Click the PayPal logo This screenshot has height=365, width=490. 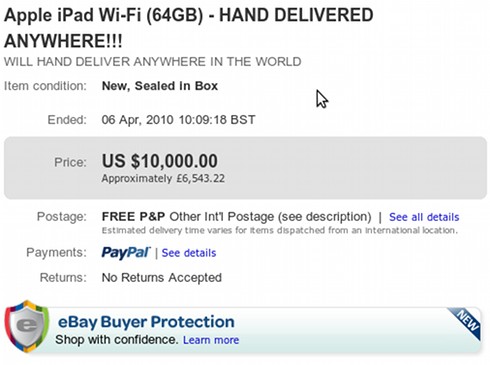tap(126, 253)
